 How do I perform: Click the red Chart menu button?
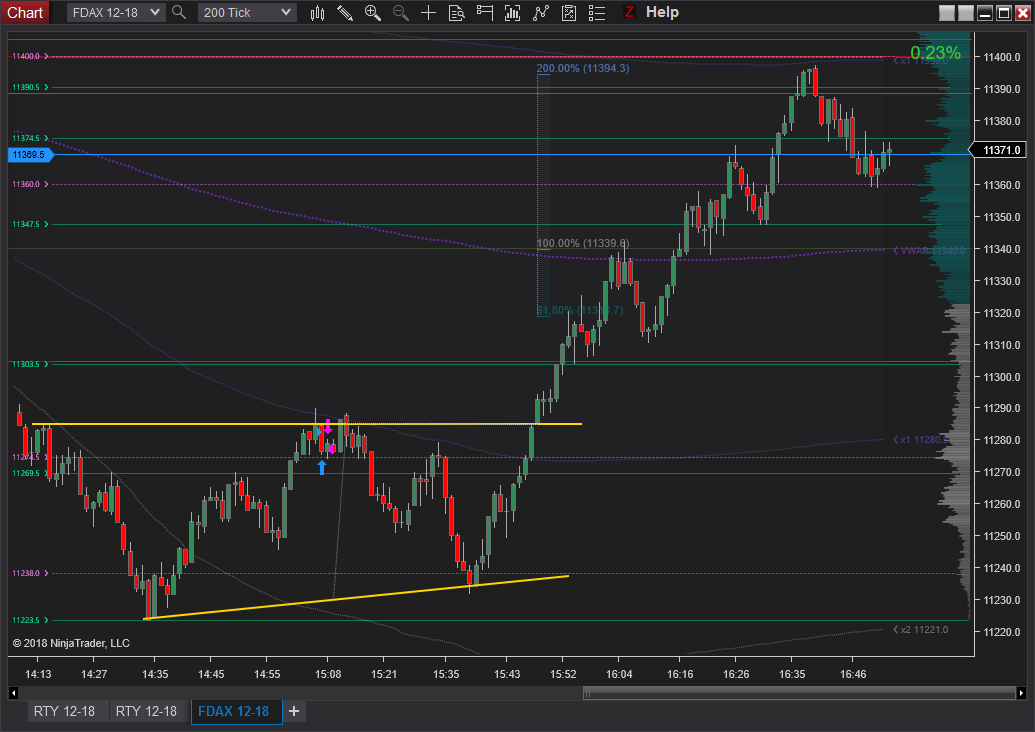click(24, 13)
